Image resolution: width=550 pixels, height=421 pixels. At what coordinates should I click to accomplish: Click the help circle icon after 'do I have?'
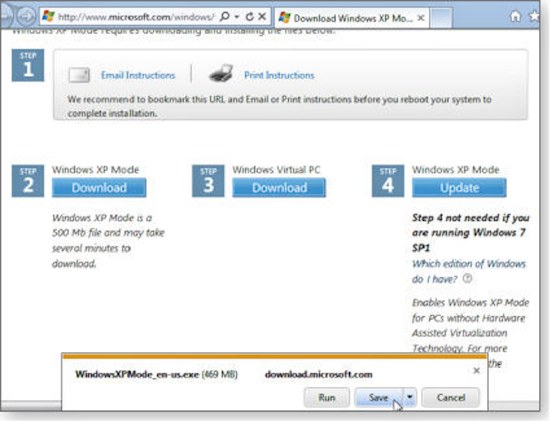[x=467, y=279]
